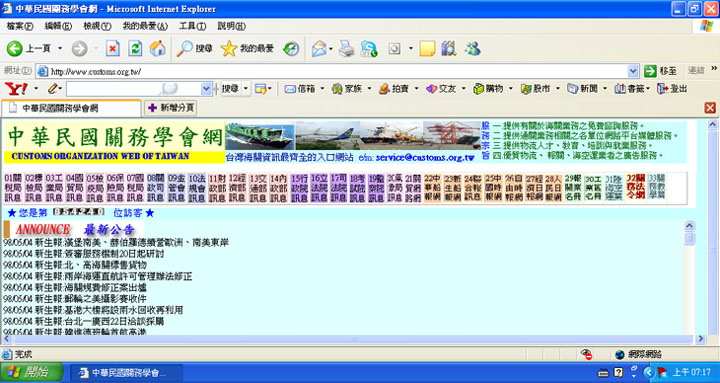Click the Yahoo toolbar 搜尋 button
Screen dimensions: 720x383
[231, 89]
